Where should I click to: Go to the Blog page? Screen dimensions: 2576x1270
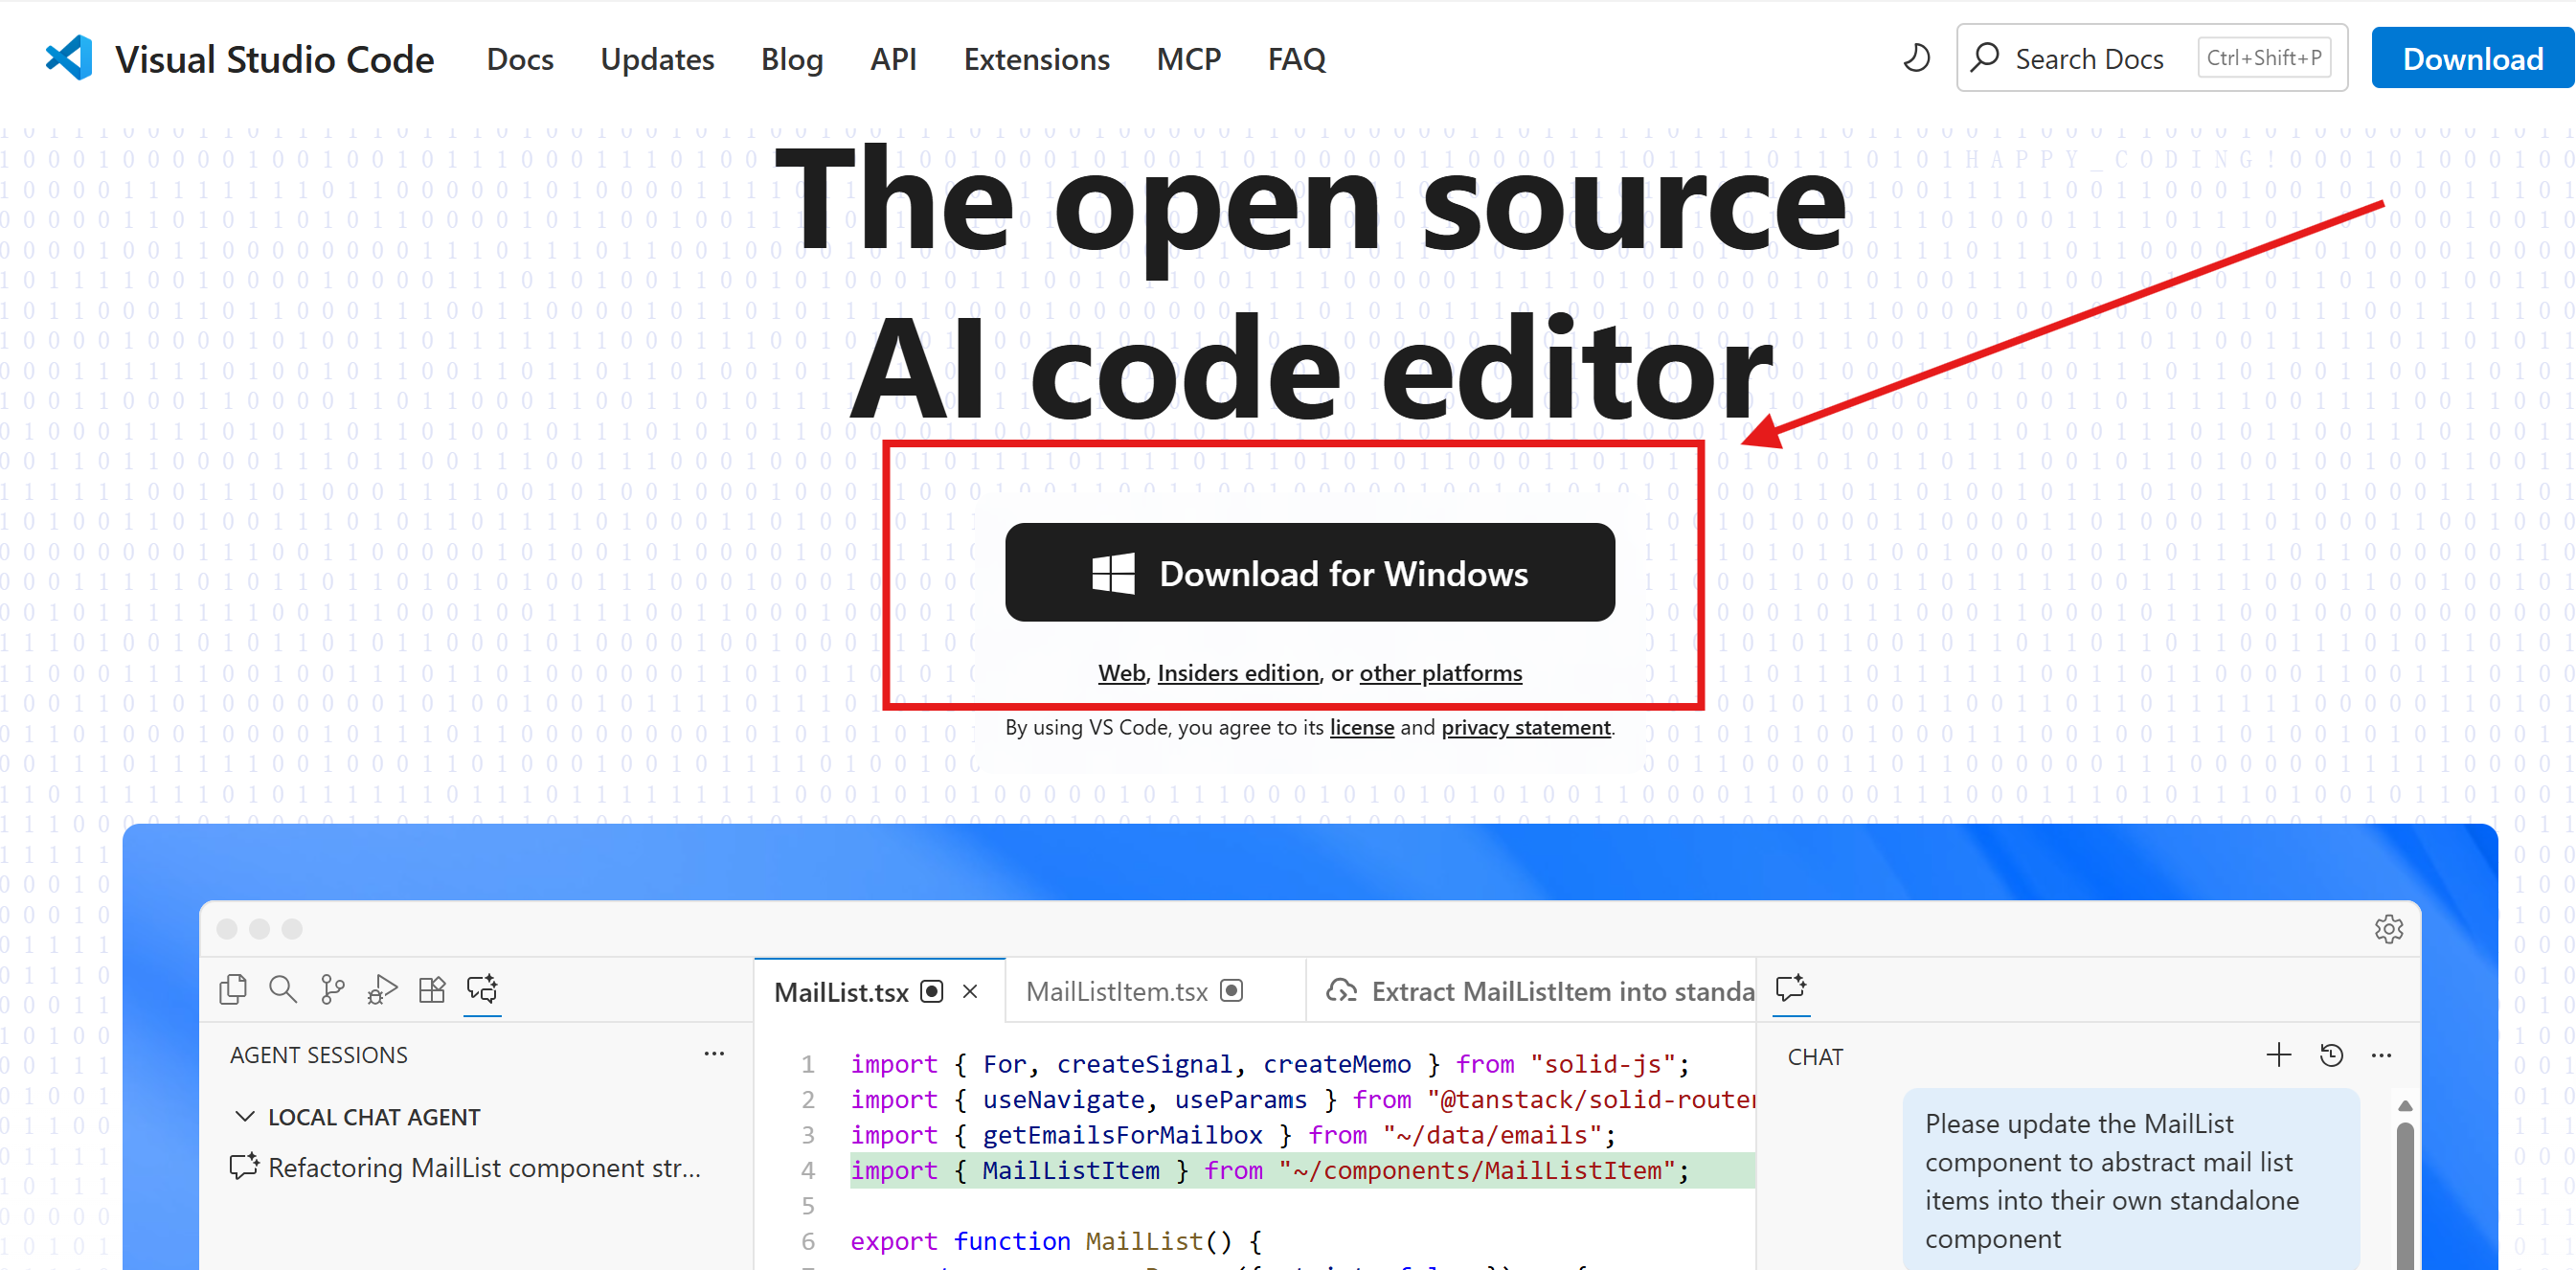(792, 59)
